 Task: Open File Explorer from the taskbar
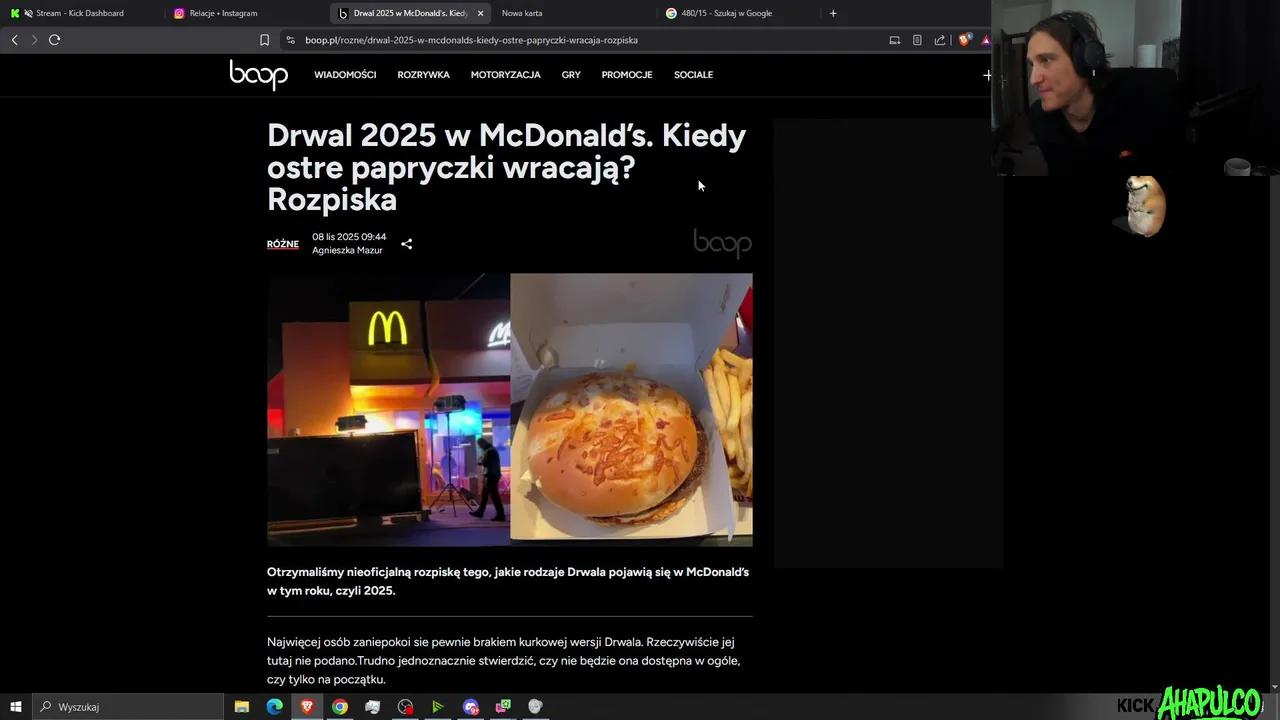coord(242,707)
